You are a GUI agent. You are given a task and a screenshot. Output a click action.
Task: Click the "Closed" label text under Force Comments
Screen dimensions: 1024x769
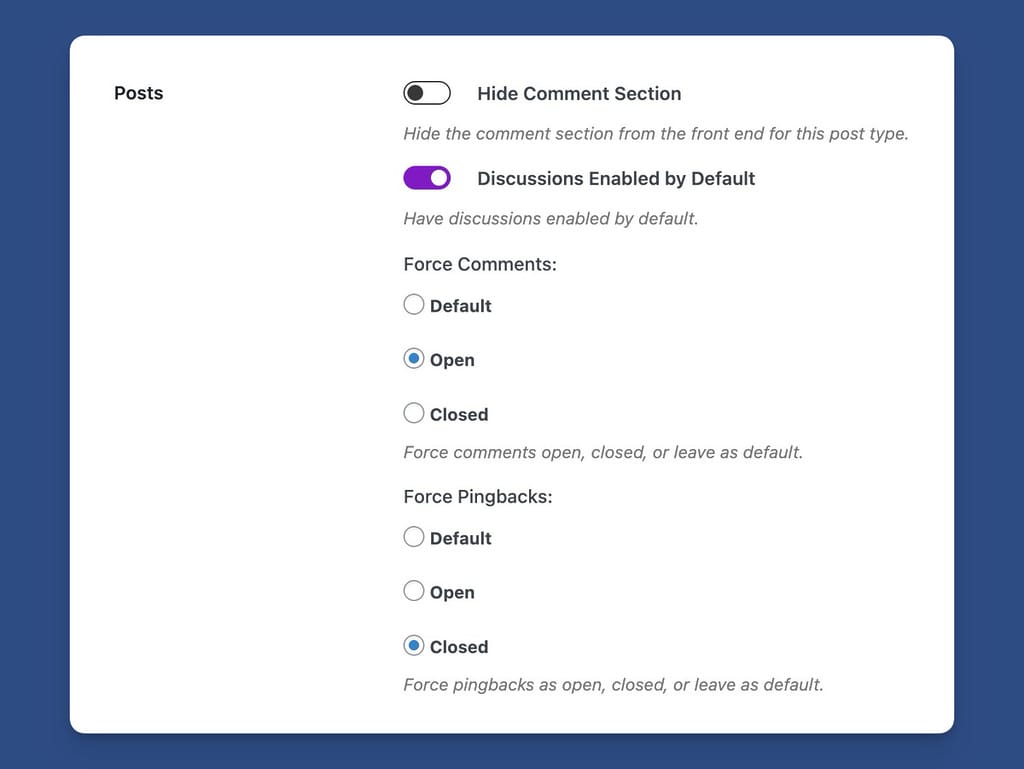459,414
